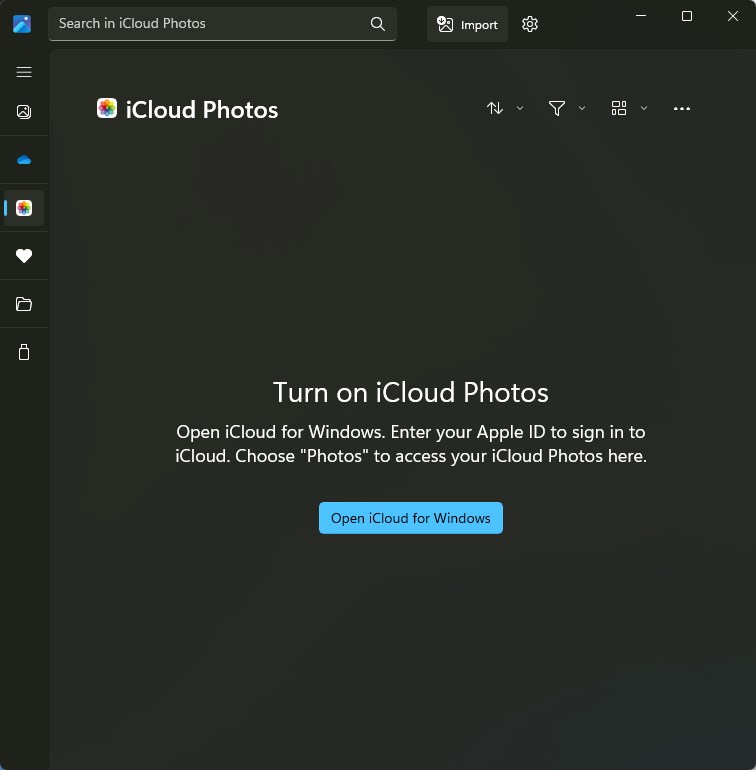Select iCloud Photos in the sidebar
The height and width of the screenshot is (770, 756).
(24, 208)
